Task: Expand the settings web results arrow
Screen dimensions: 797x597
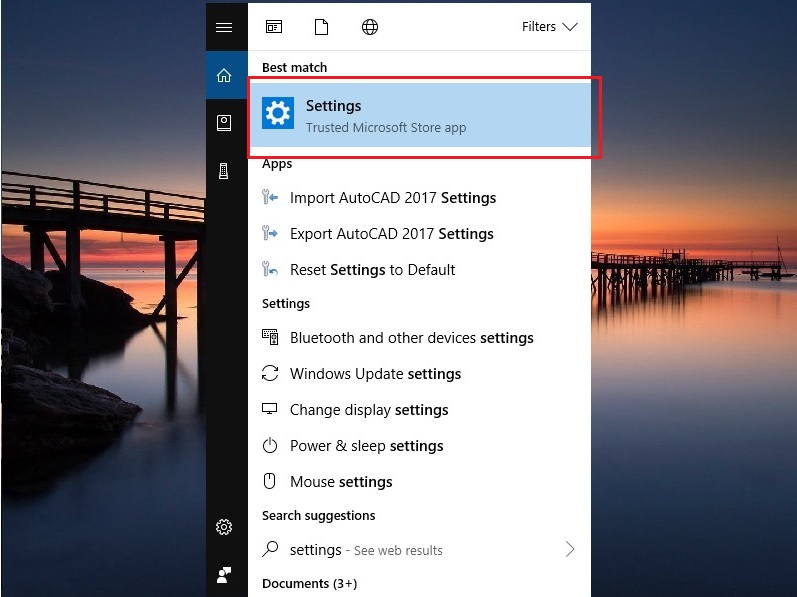Action: (x=570, y=549)
